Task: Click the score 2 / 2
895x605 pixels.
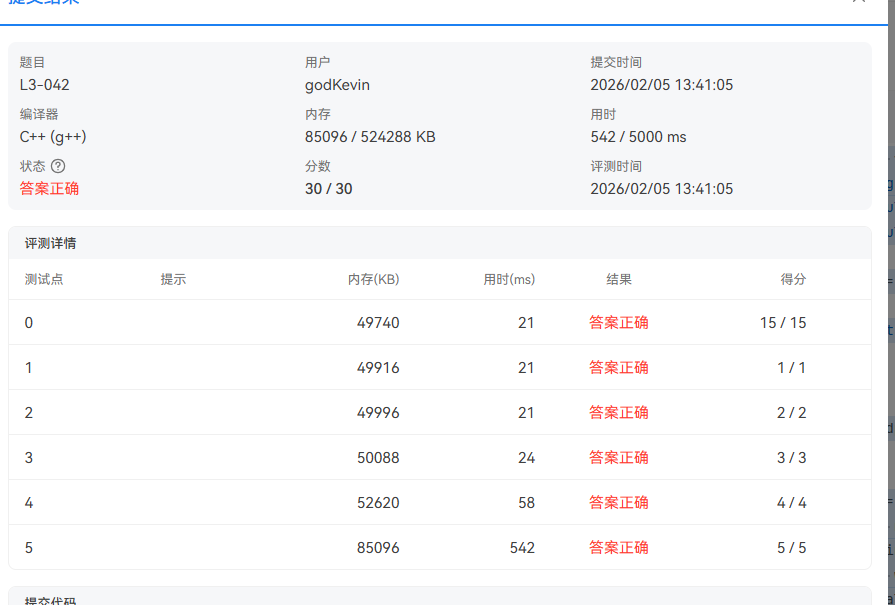Action: (792, 413)
